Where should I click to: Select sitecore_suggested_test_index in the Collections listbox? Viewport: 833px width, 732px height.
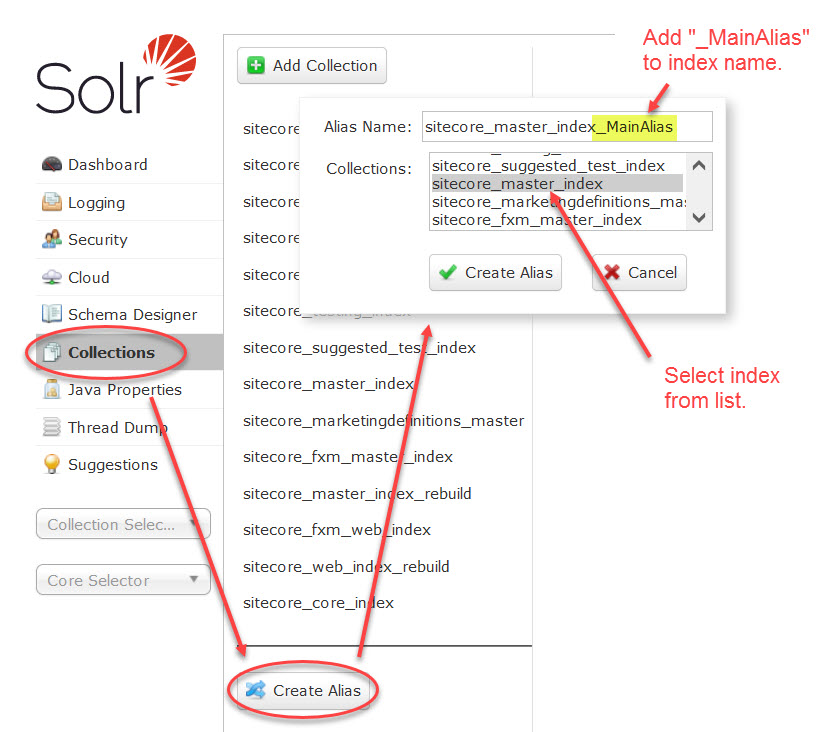coord(557,166)
